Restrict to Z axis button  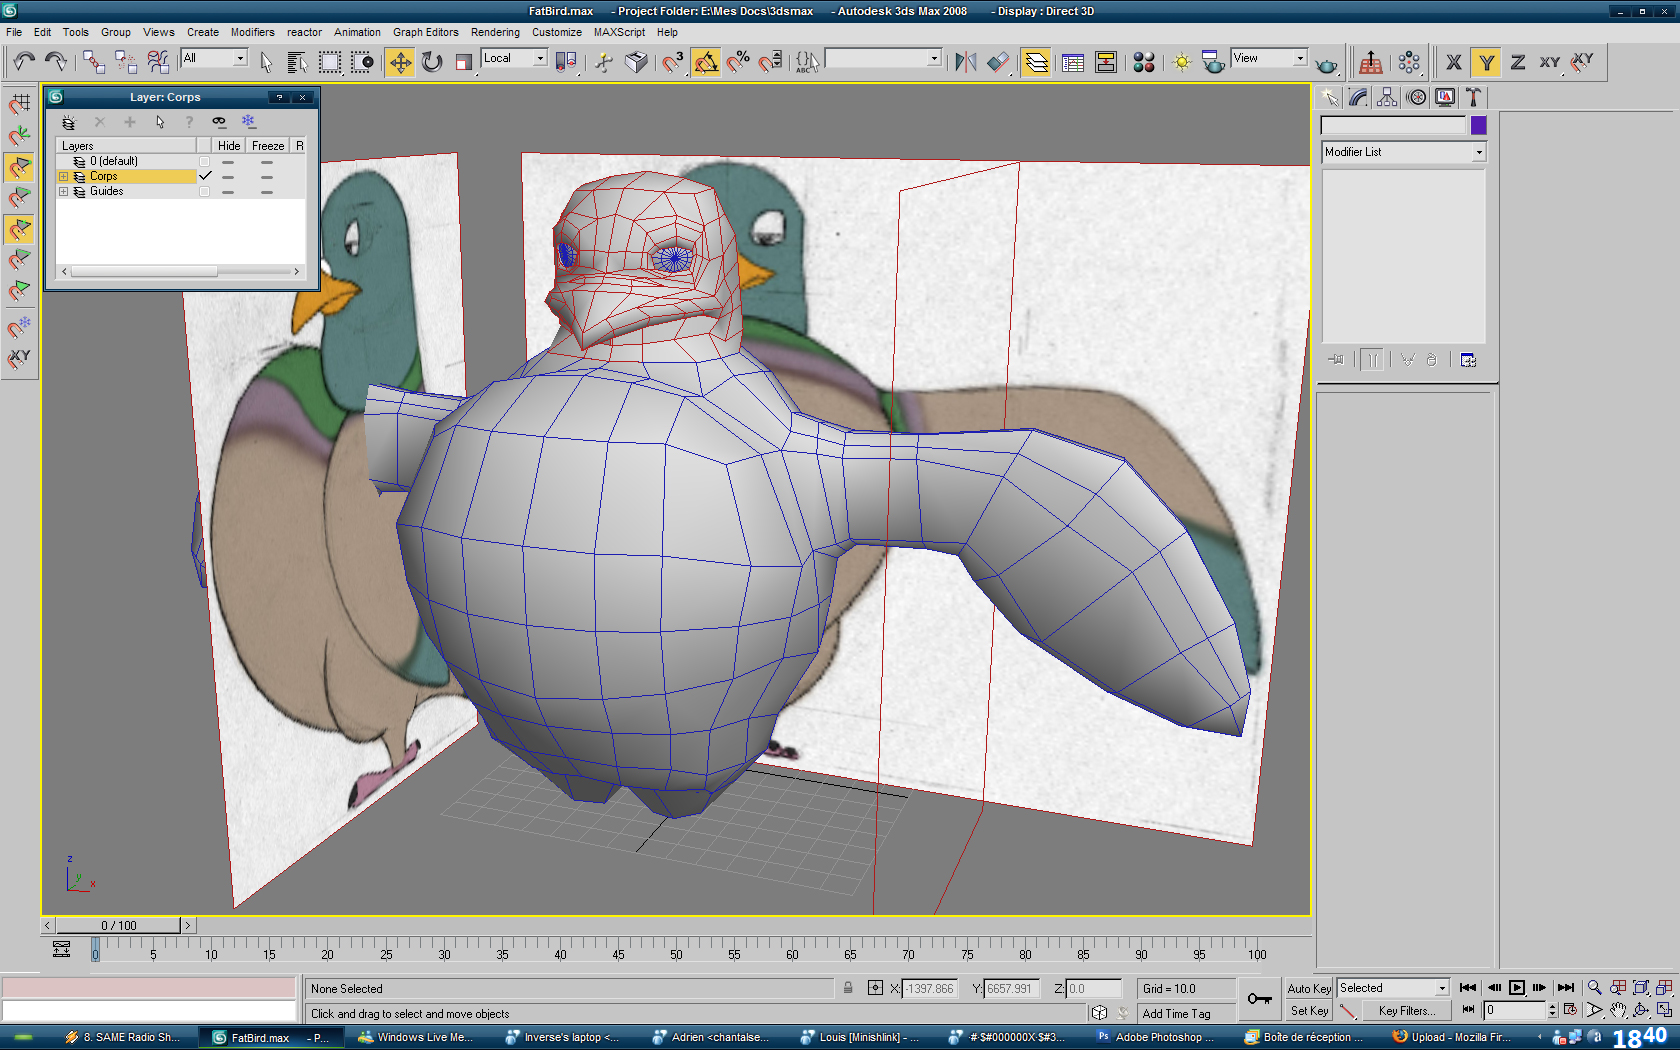(1518, 62)
